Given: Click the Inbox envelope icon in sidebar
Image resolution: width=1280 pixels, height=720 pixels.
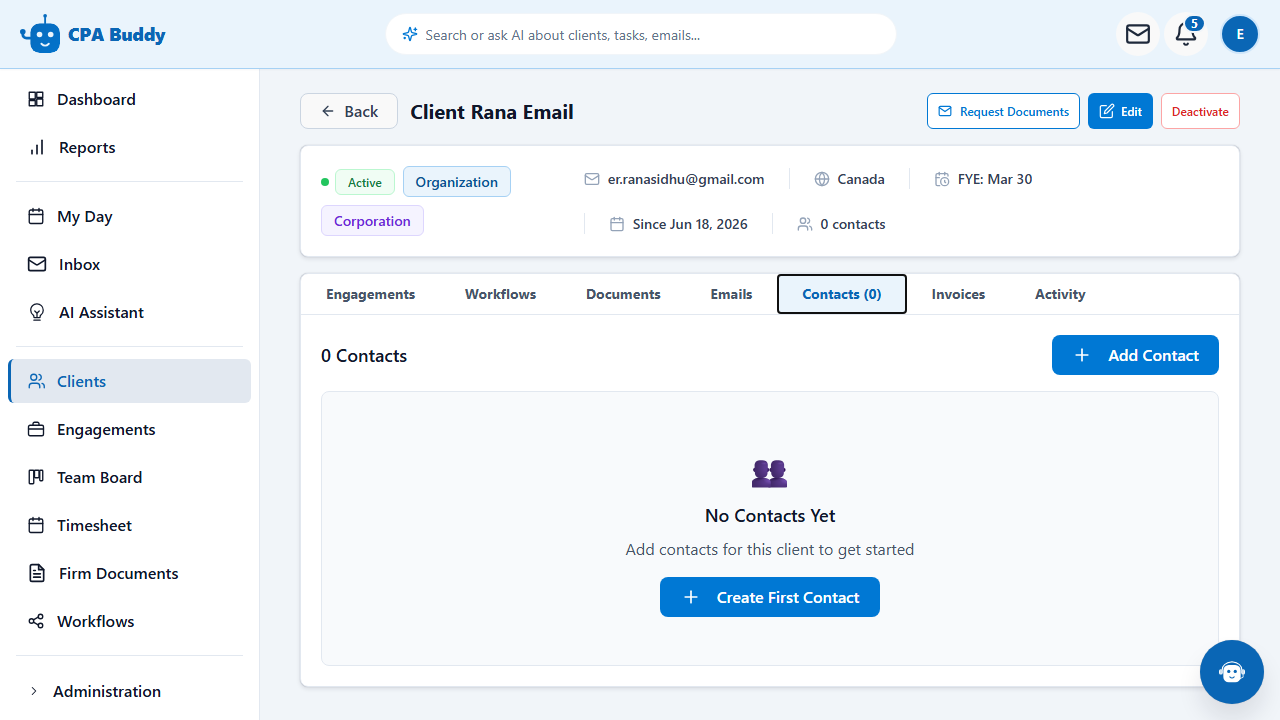Looking at the screenshot, I should [x=37, y=264].
